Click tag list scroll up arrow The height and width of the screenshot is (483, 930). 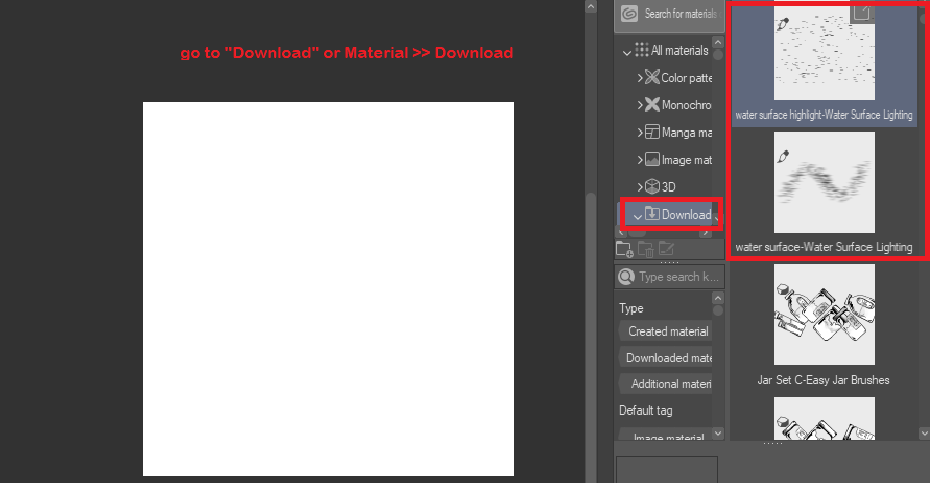pyautogui.click(x=718, y=298)
